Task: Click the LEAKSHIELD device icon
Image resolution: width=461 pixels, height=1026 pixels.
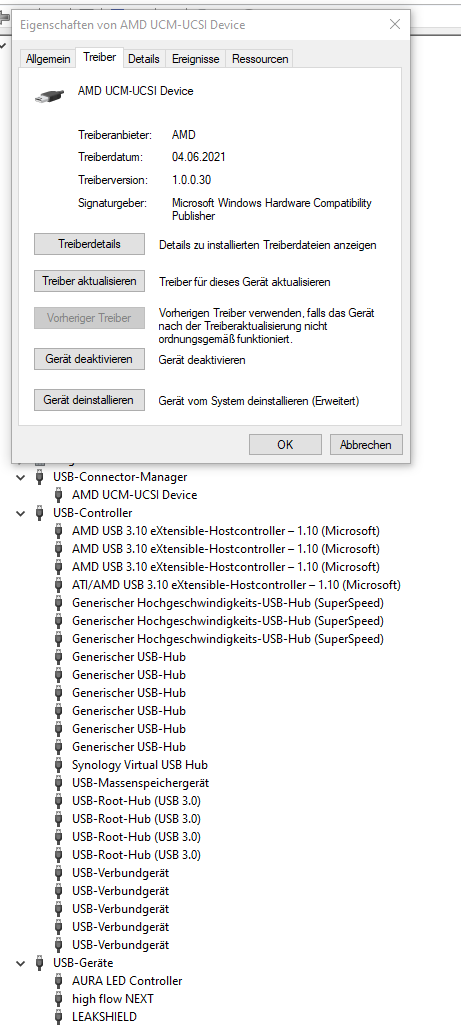Action: coord(59,1017)
